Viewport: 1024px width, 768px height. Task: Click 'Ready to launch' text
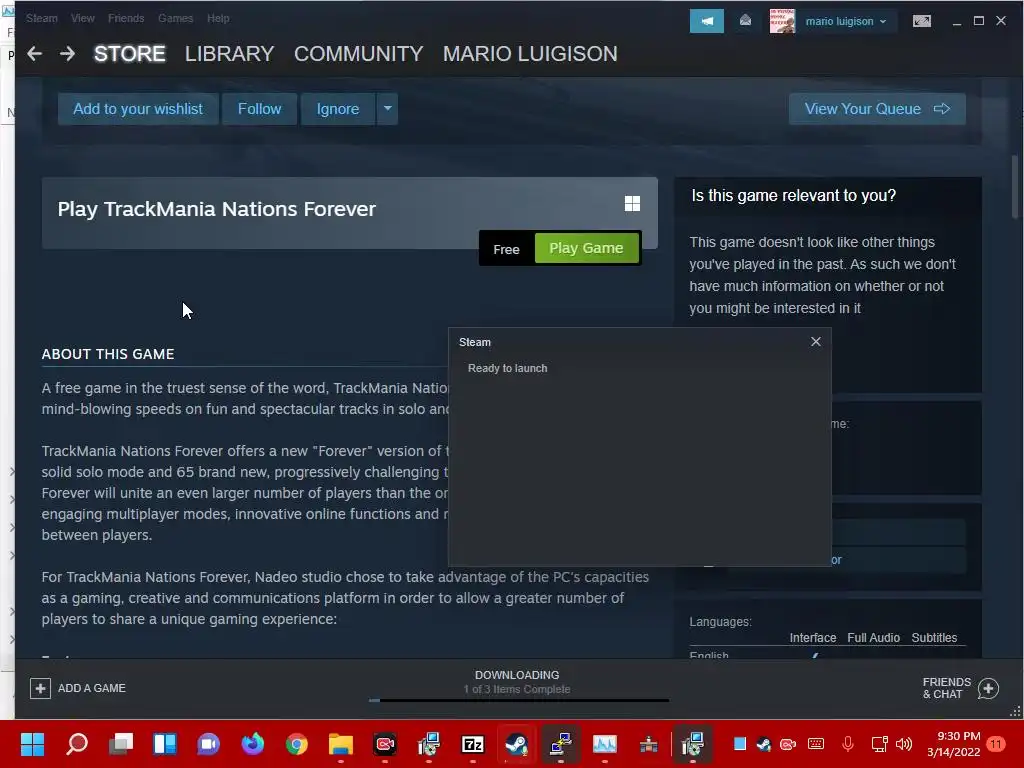[507, 368]
